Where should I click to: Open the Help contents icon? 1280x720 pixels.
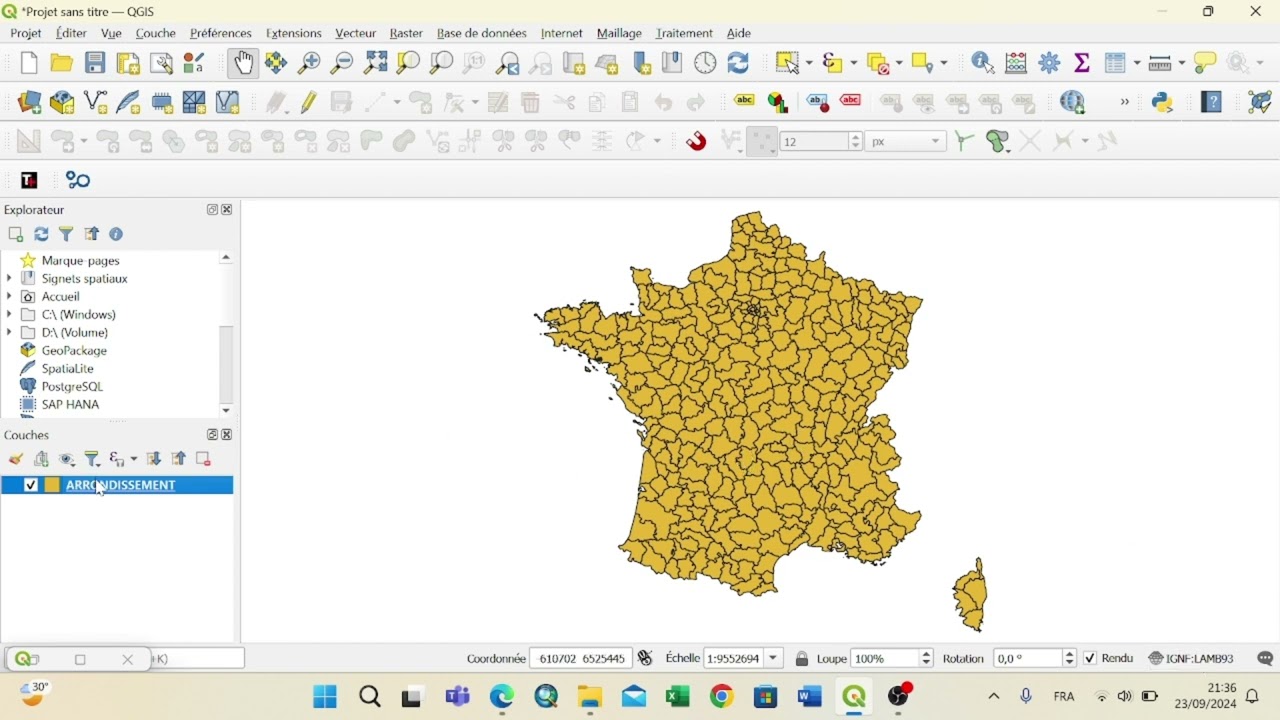tap(1213, 103)
